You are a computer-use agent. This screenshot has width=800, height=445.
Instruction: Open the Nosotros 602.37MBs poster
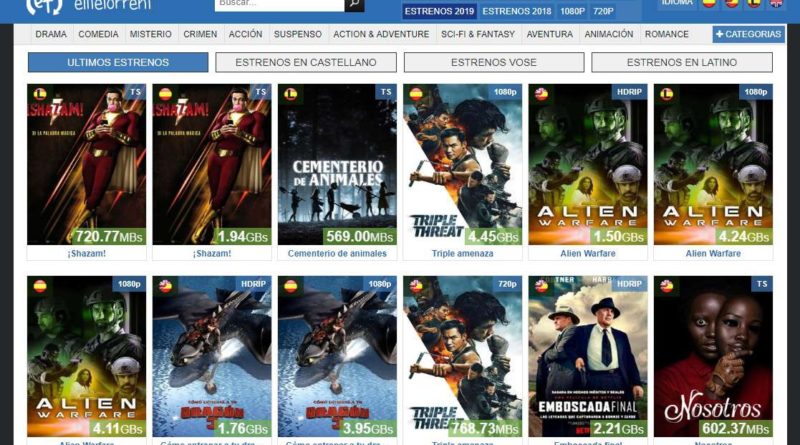point(713,356)
